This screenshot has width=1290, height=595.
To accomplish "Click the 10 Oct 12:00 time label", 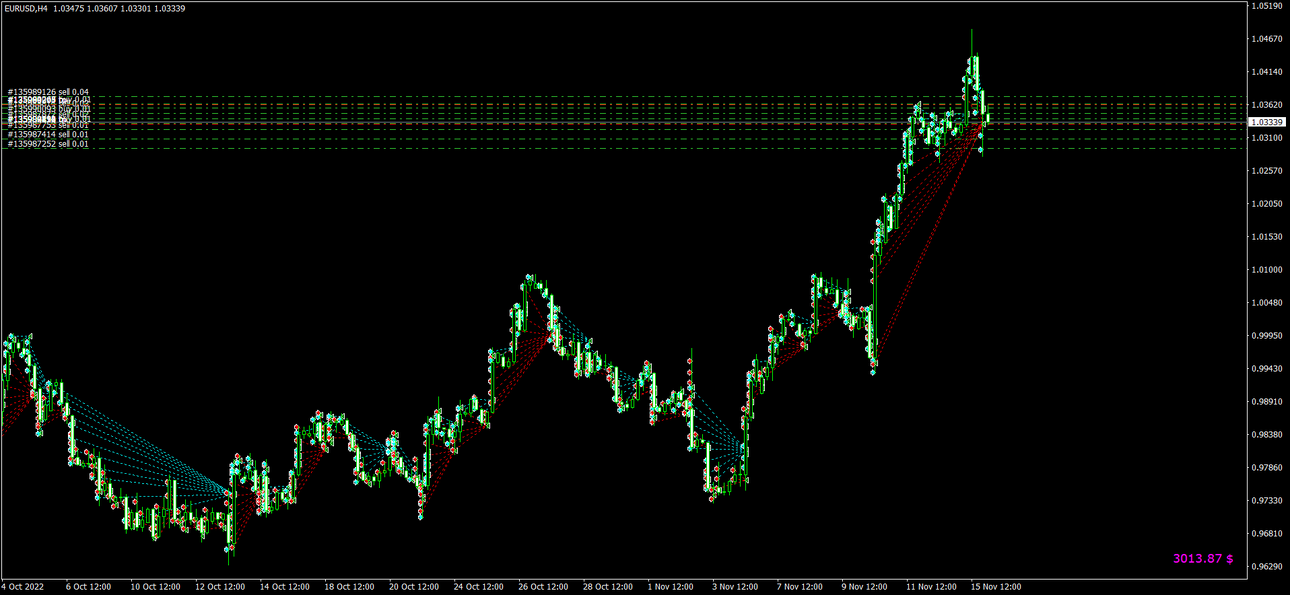I will [x=154, y=587].
